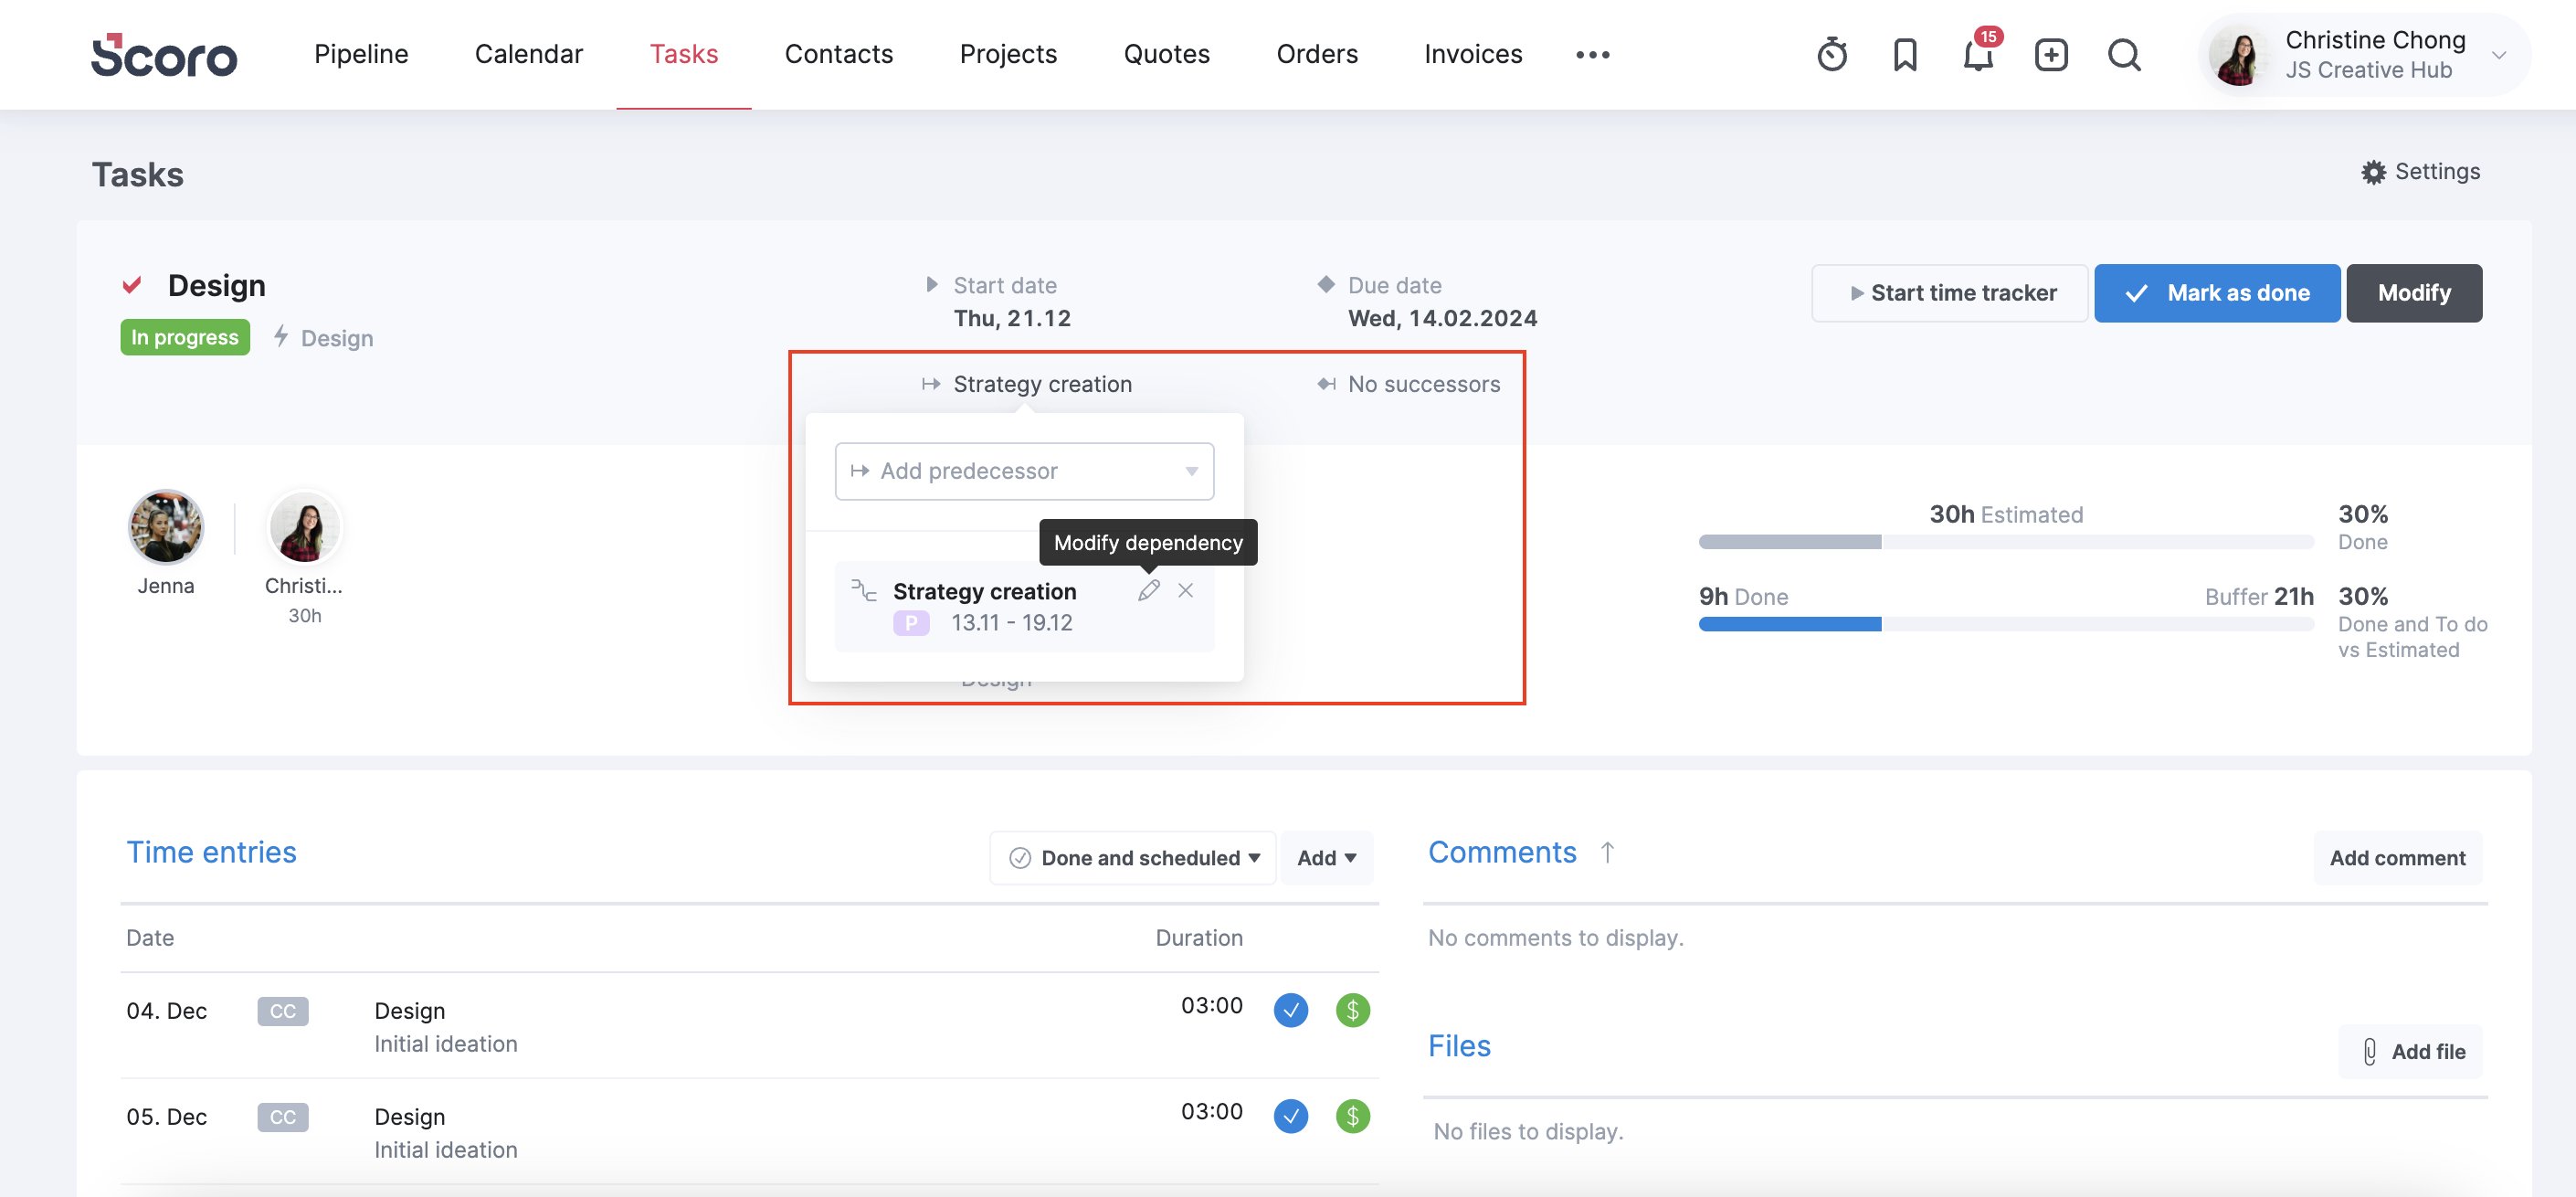The width and height of the screenshot is (2576, 1197).
Task: Click the CC badge on 05. Dec row
Action: (x=283, y=1117)
